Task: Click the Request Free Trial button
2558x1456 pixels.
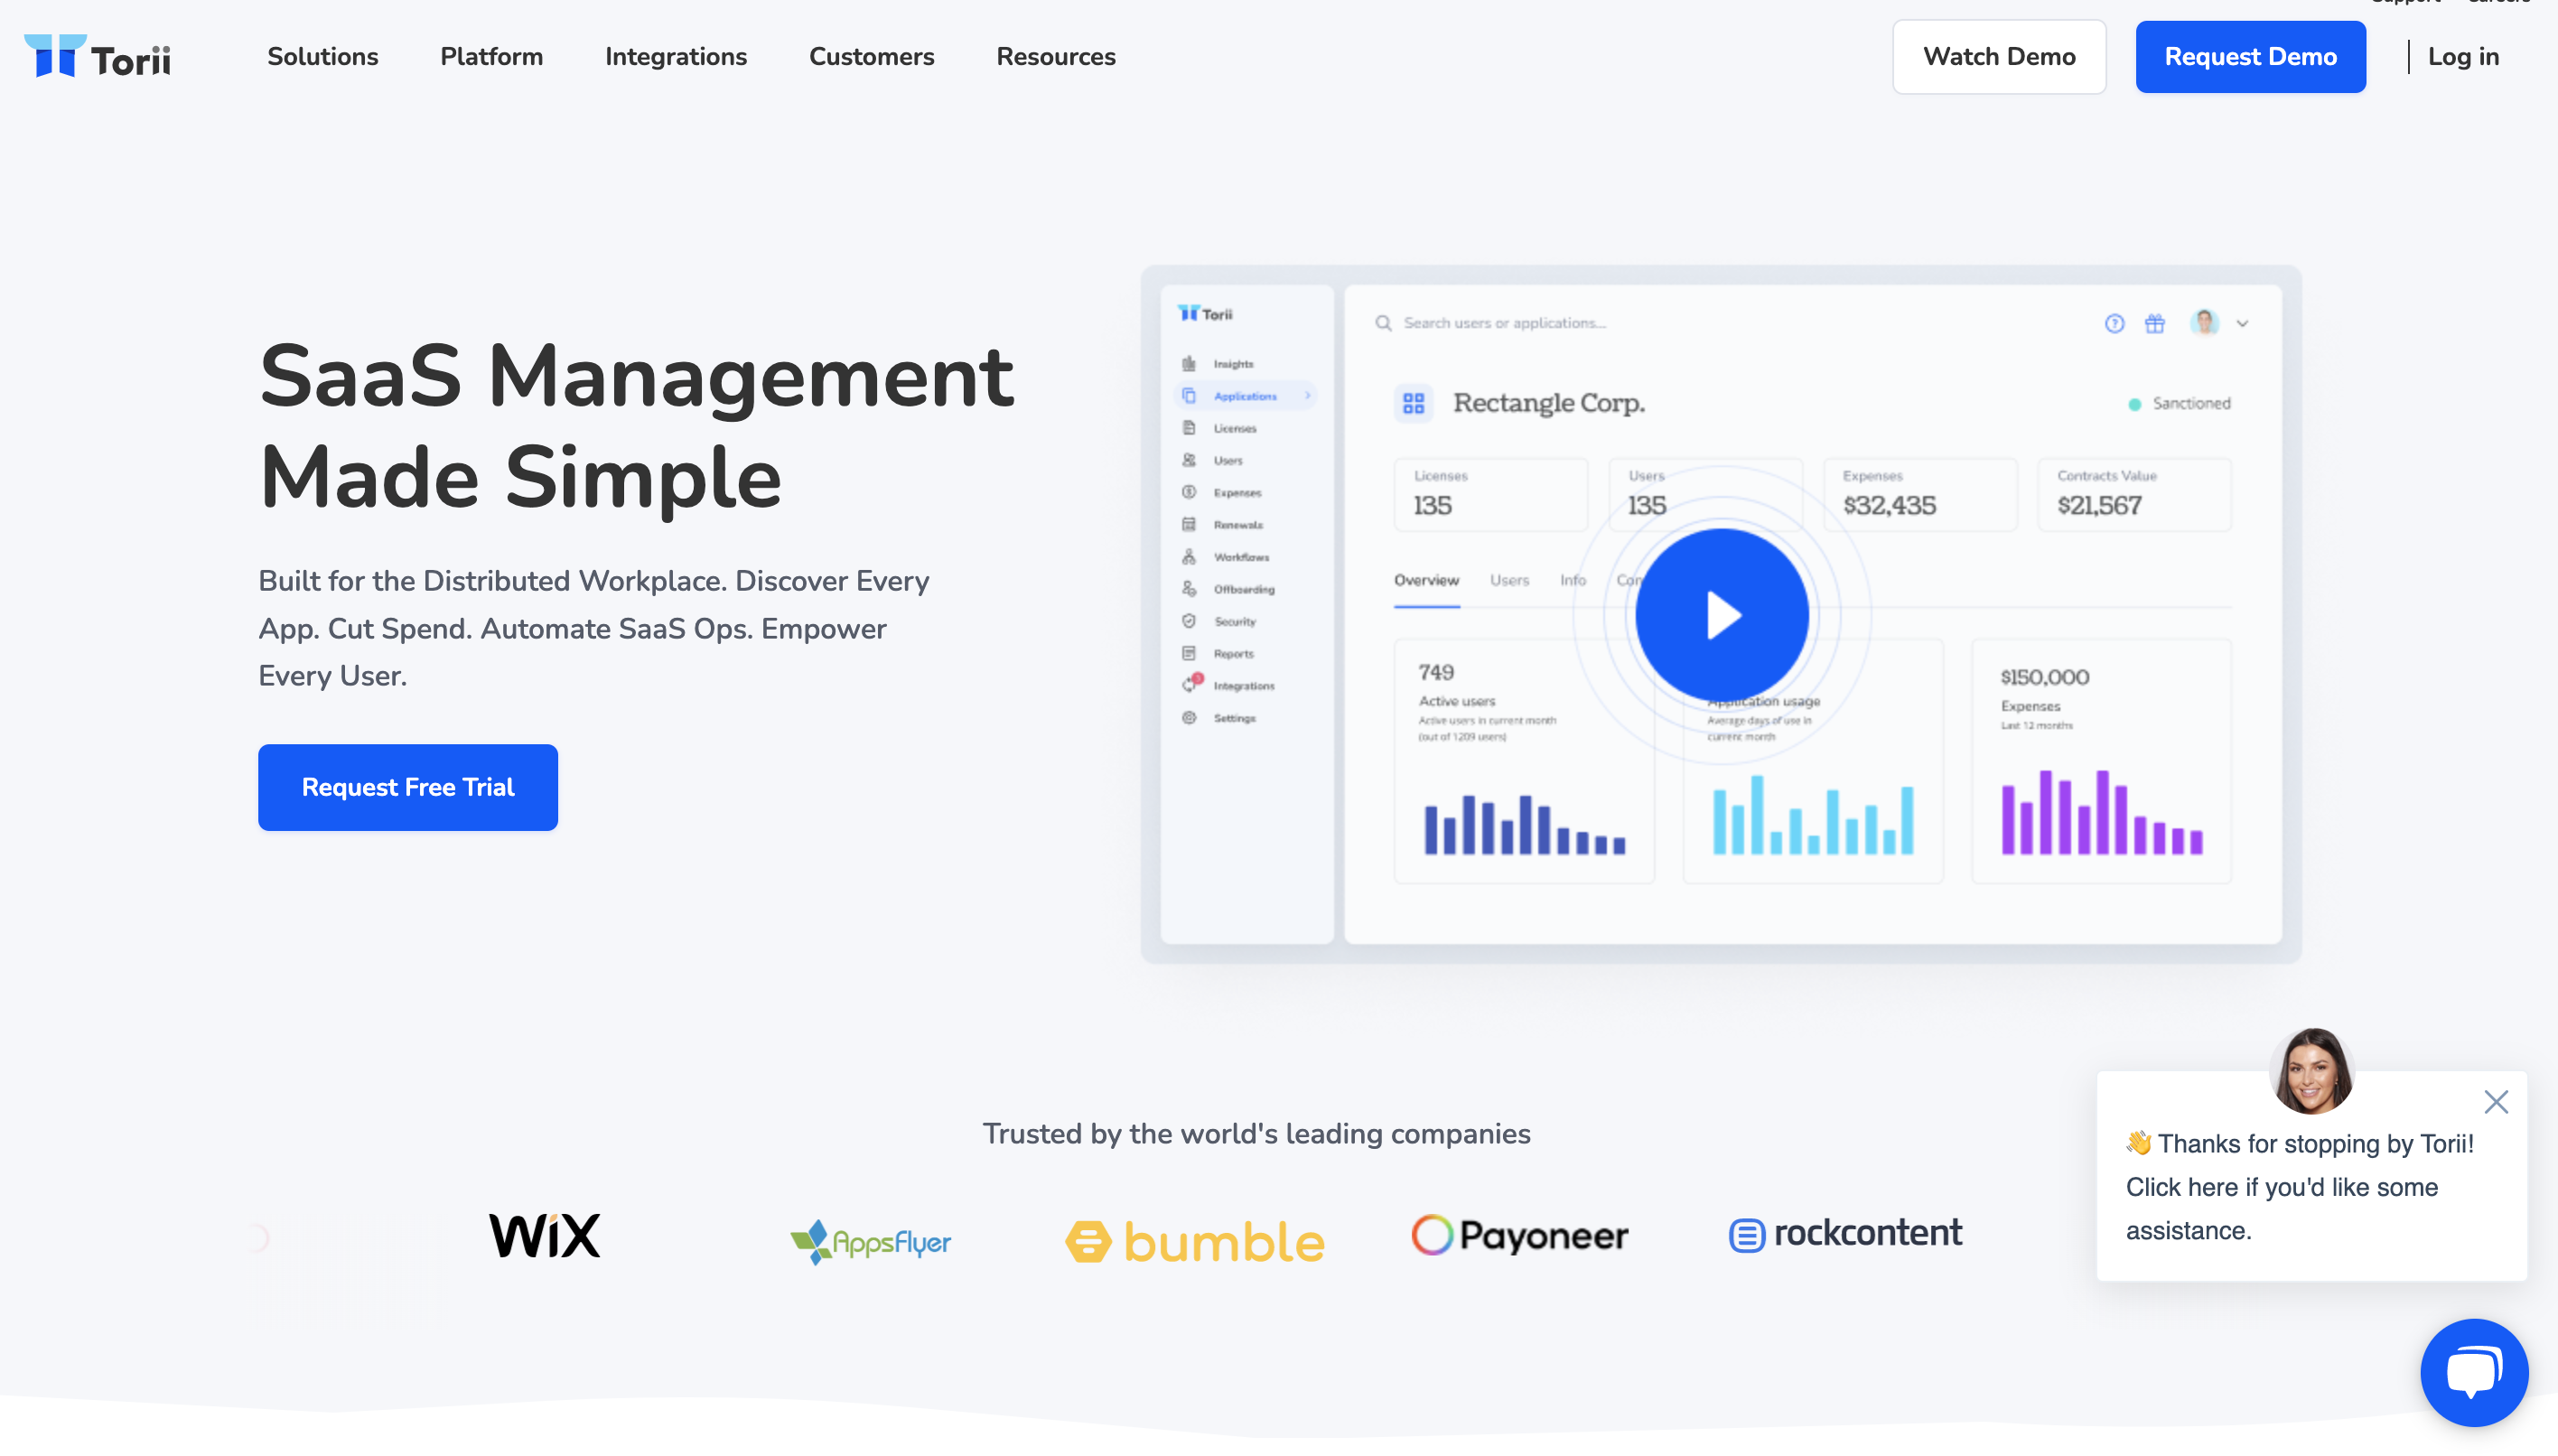Action: [407, 787]
